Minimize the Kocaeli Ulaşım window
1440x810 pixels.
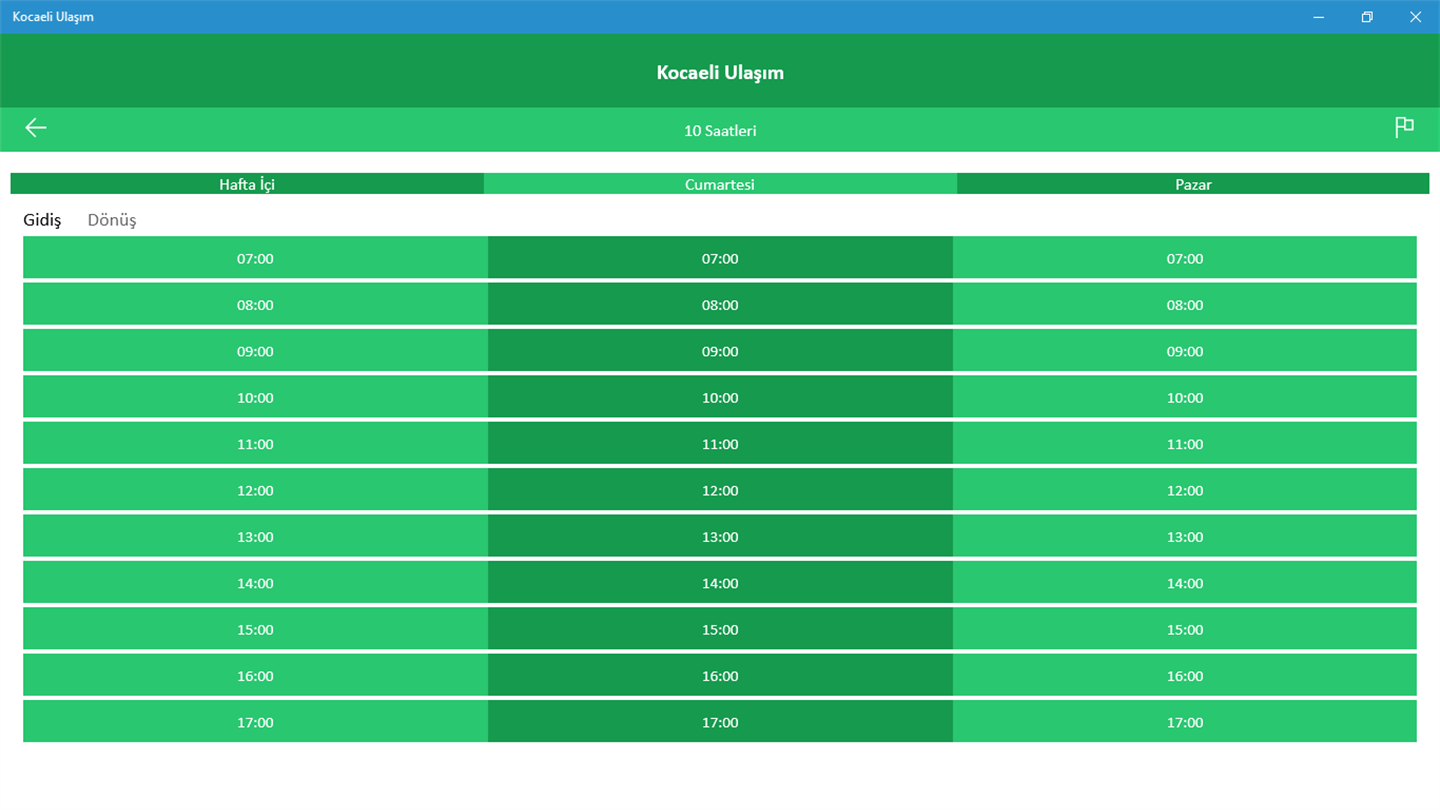pos(1319,17)
